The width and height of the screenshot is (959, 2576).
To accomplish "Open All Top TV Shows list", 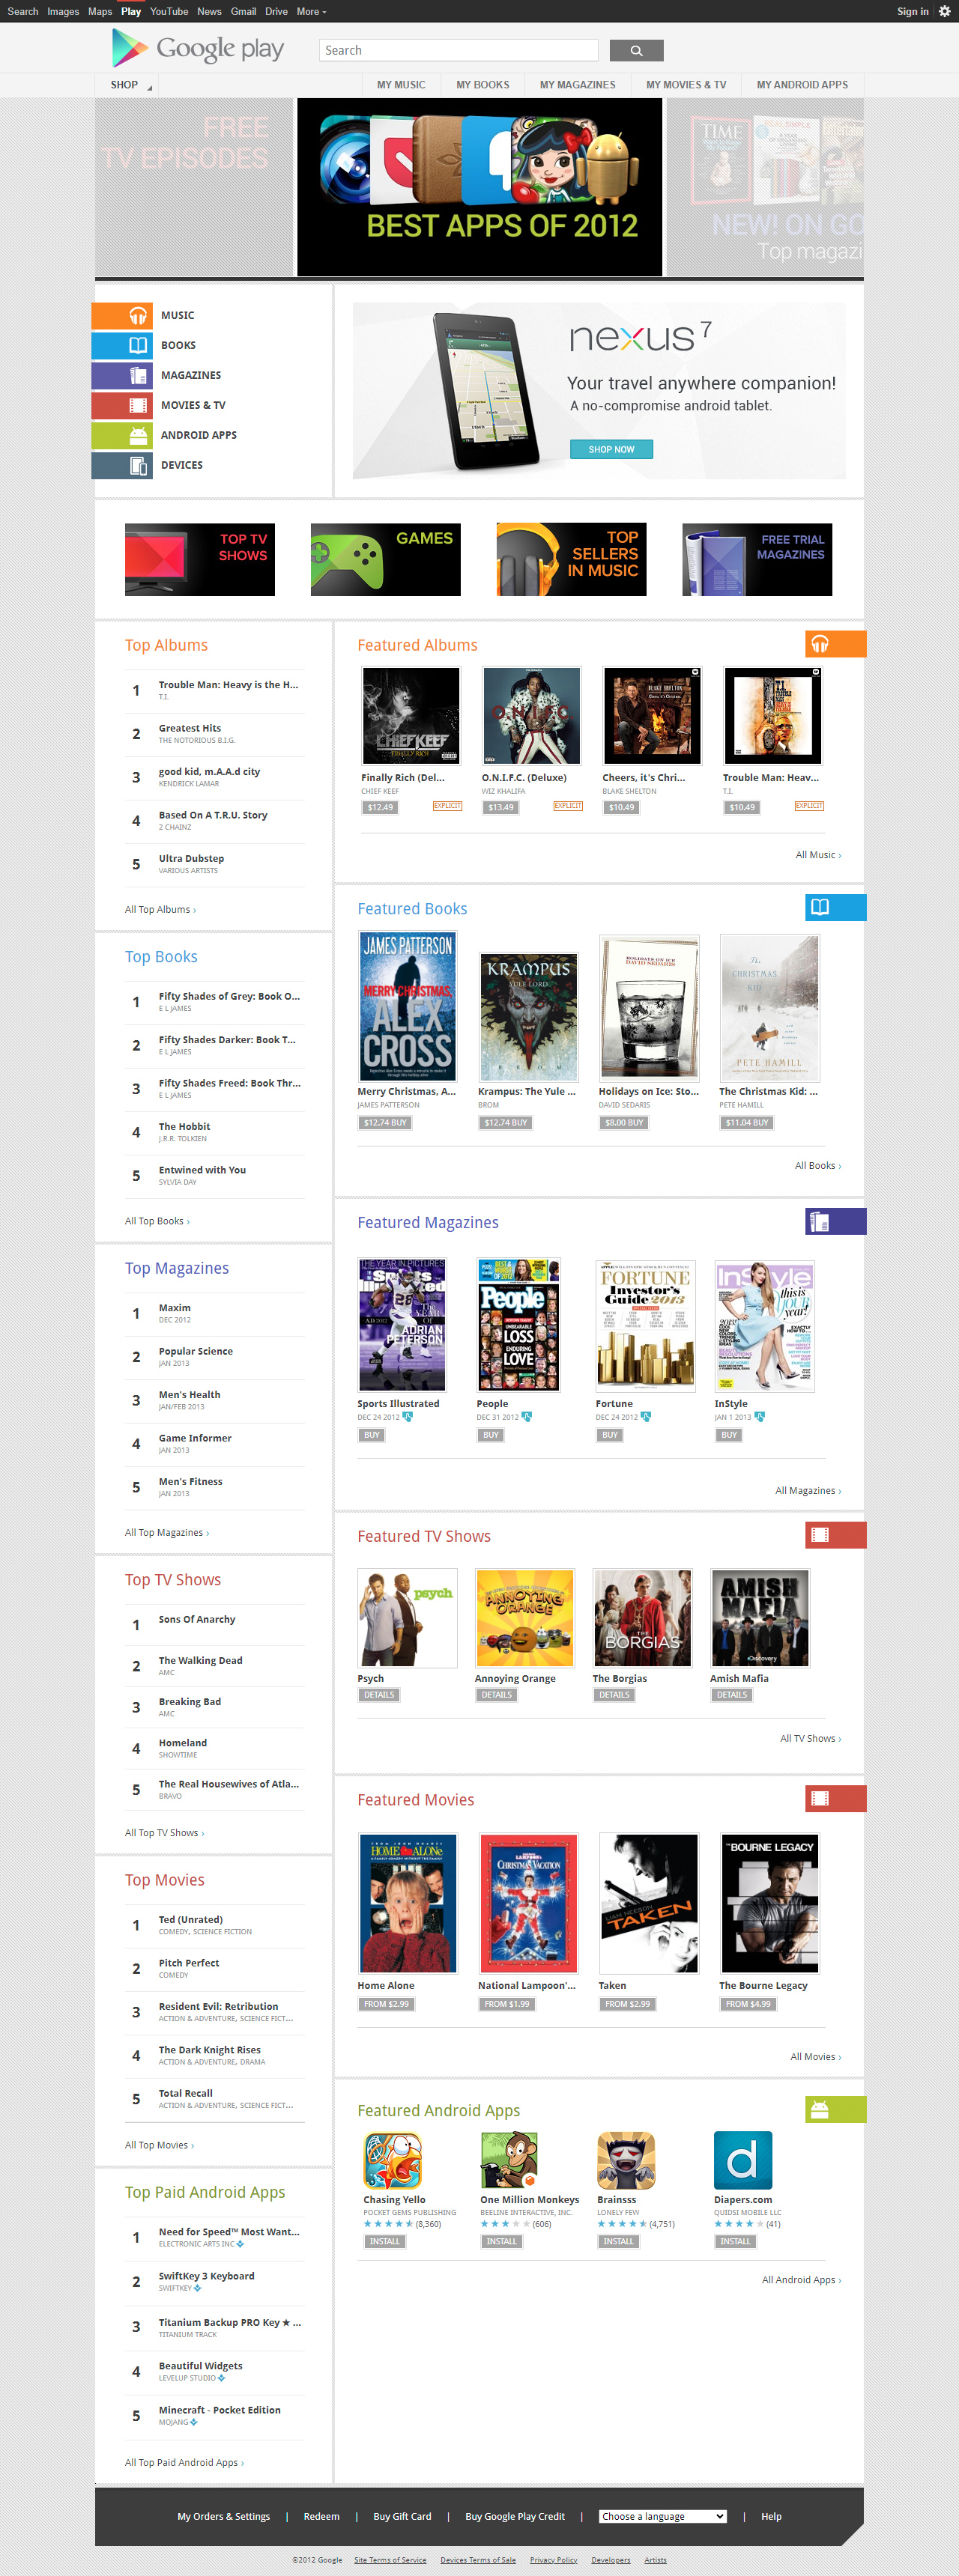I will pyautogui.click(x=164, y=1833).
